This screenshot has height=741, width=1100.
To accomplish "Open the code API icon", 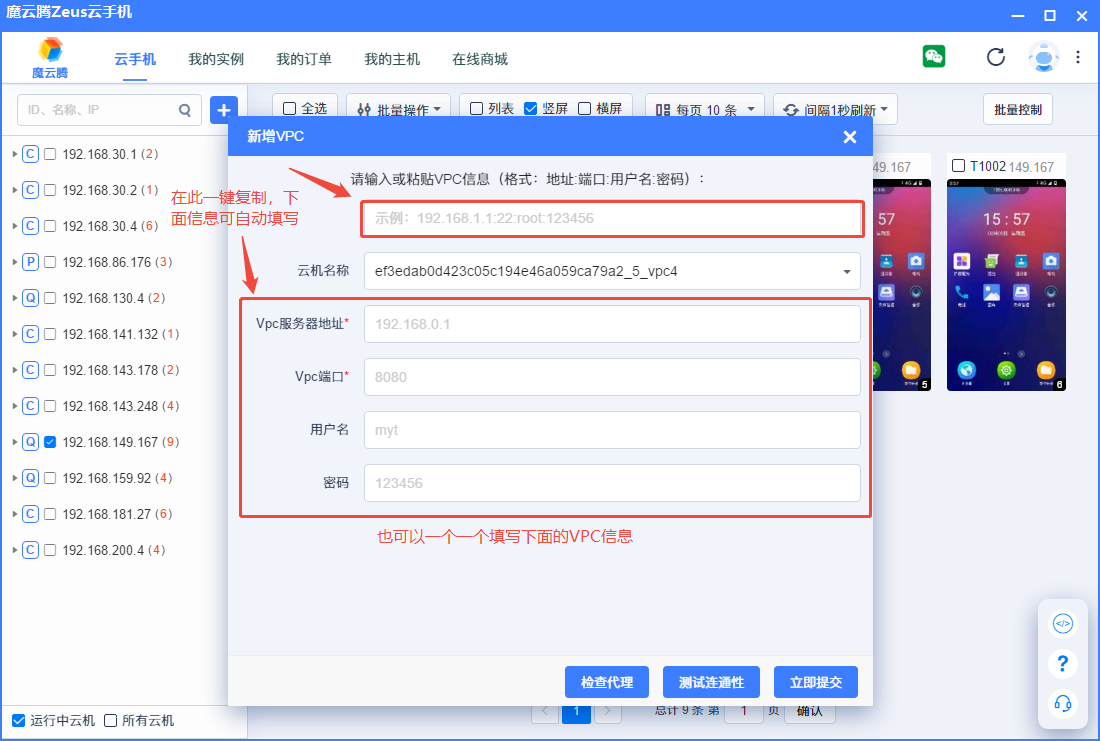I will coord(1063,624).
